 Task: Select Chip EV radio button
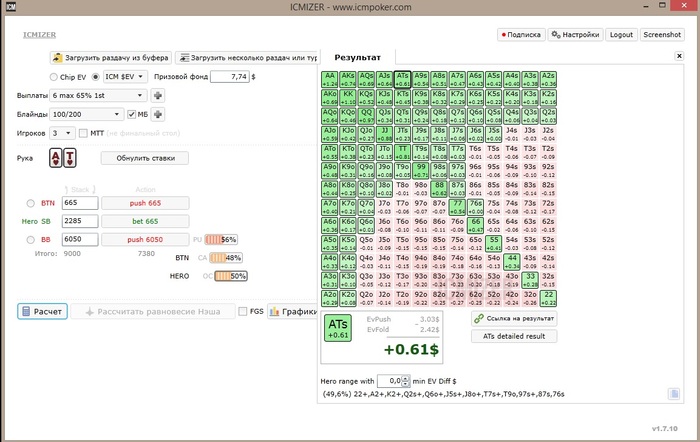coord(54,77)
